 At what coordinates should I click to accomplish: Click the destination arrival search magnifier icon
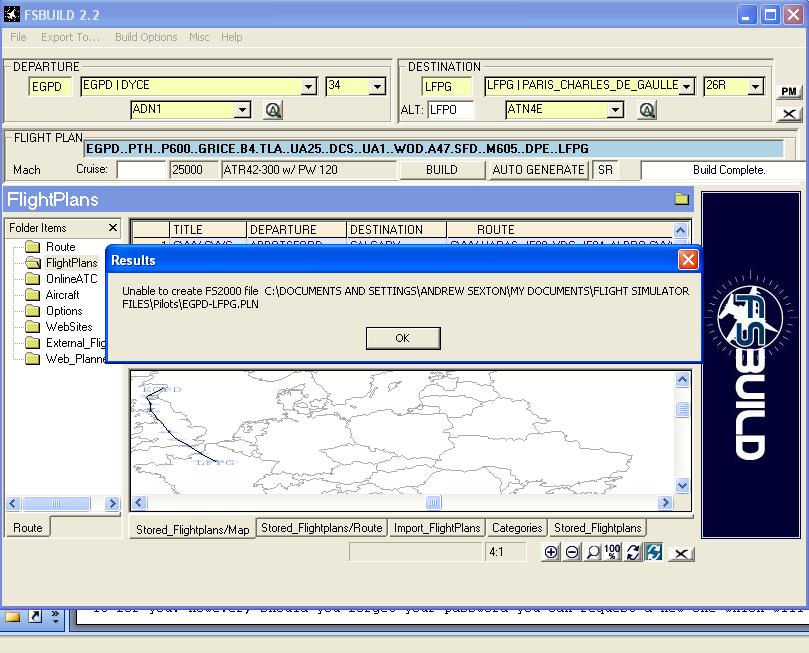click(647, 110)
